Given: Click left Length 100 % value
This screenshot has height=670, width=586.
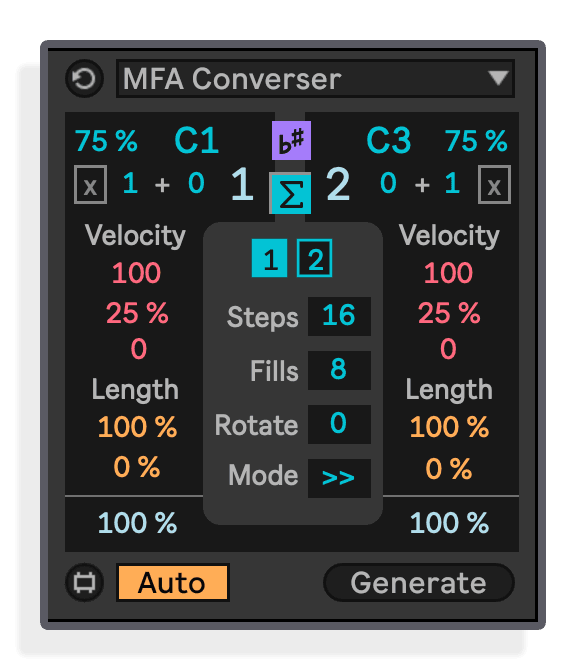Looking at the screenshot, I should pyautogui.click(x=137, y=426).
